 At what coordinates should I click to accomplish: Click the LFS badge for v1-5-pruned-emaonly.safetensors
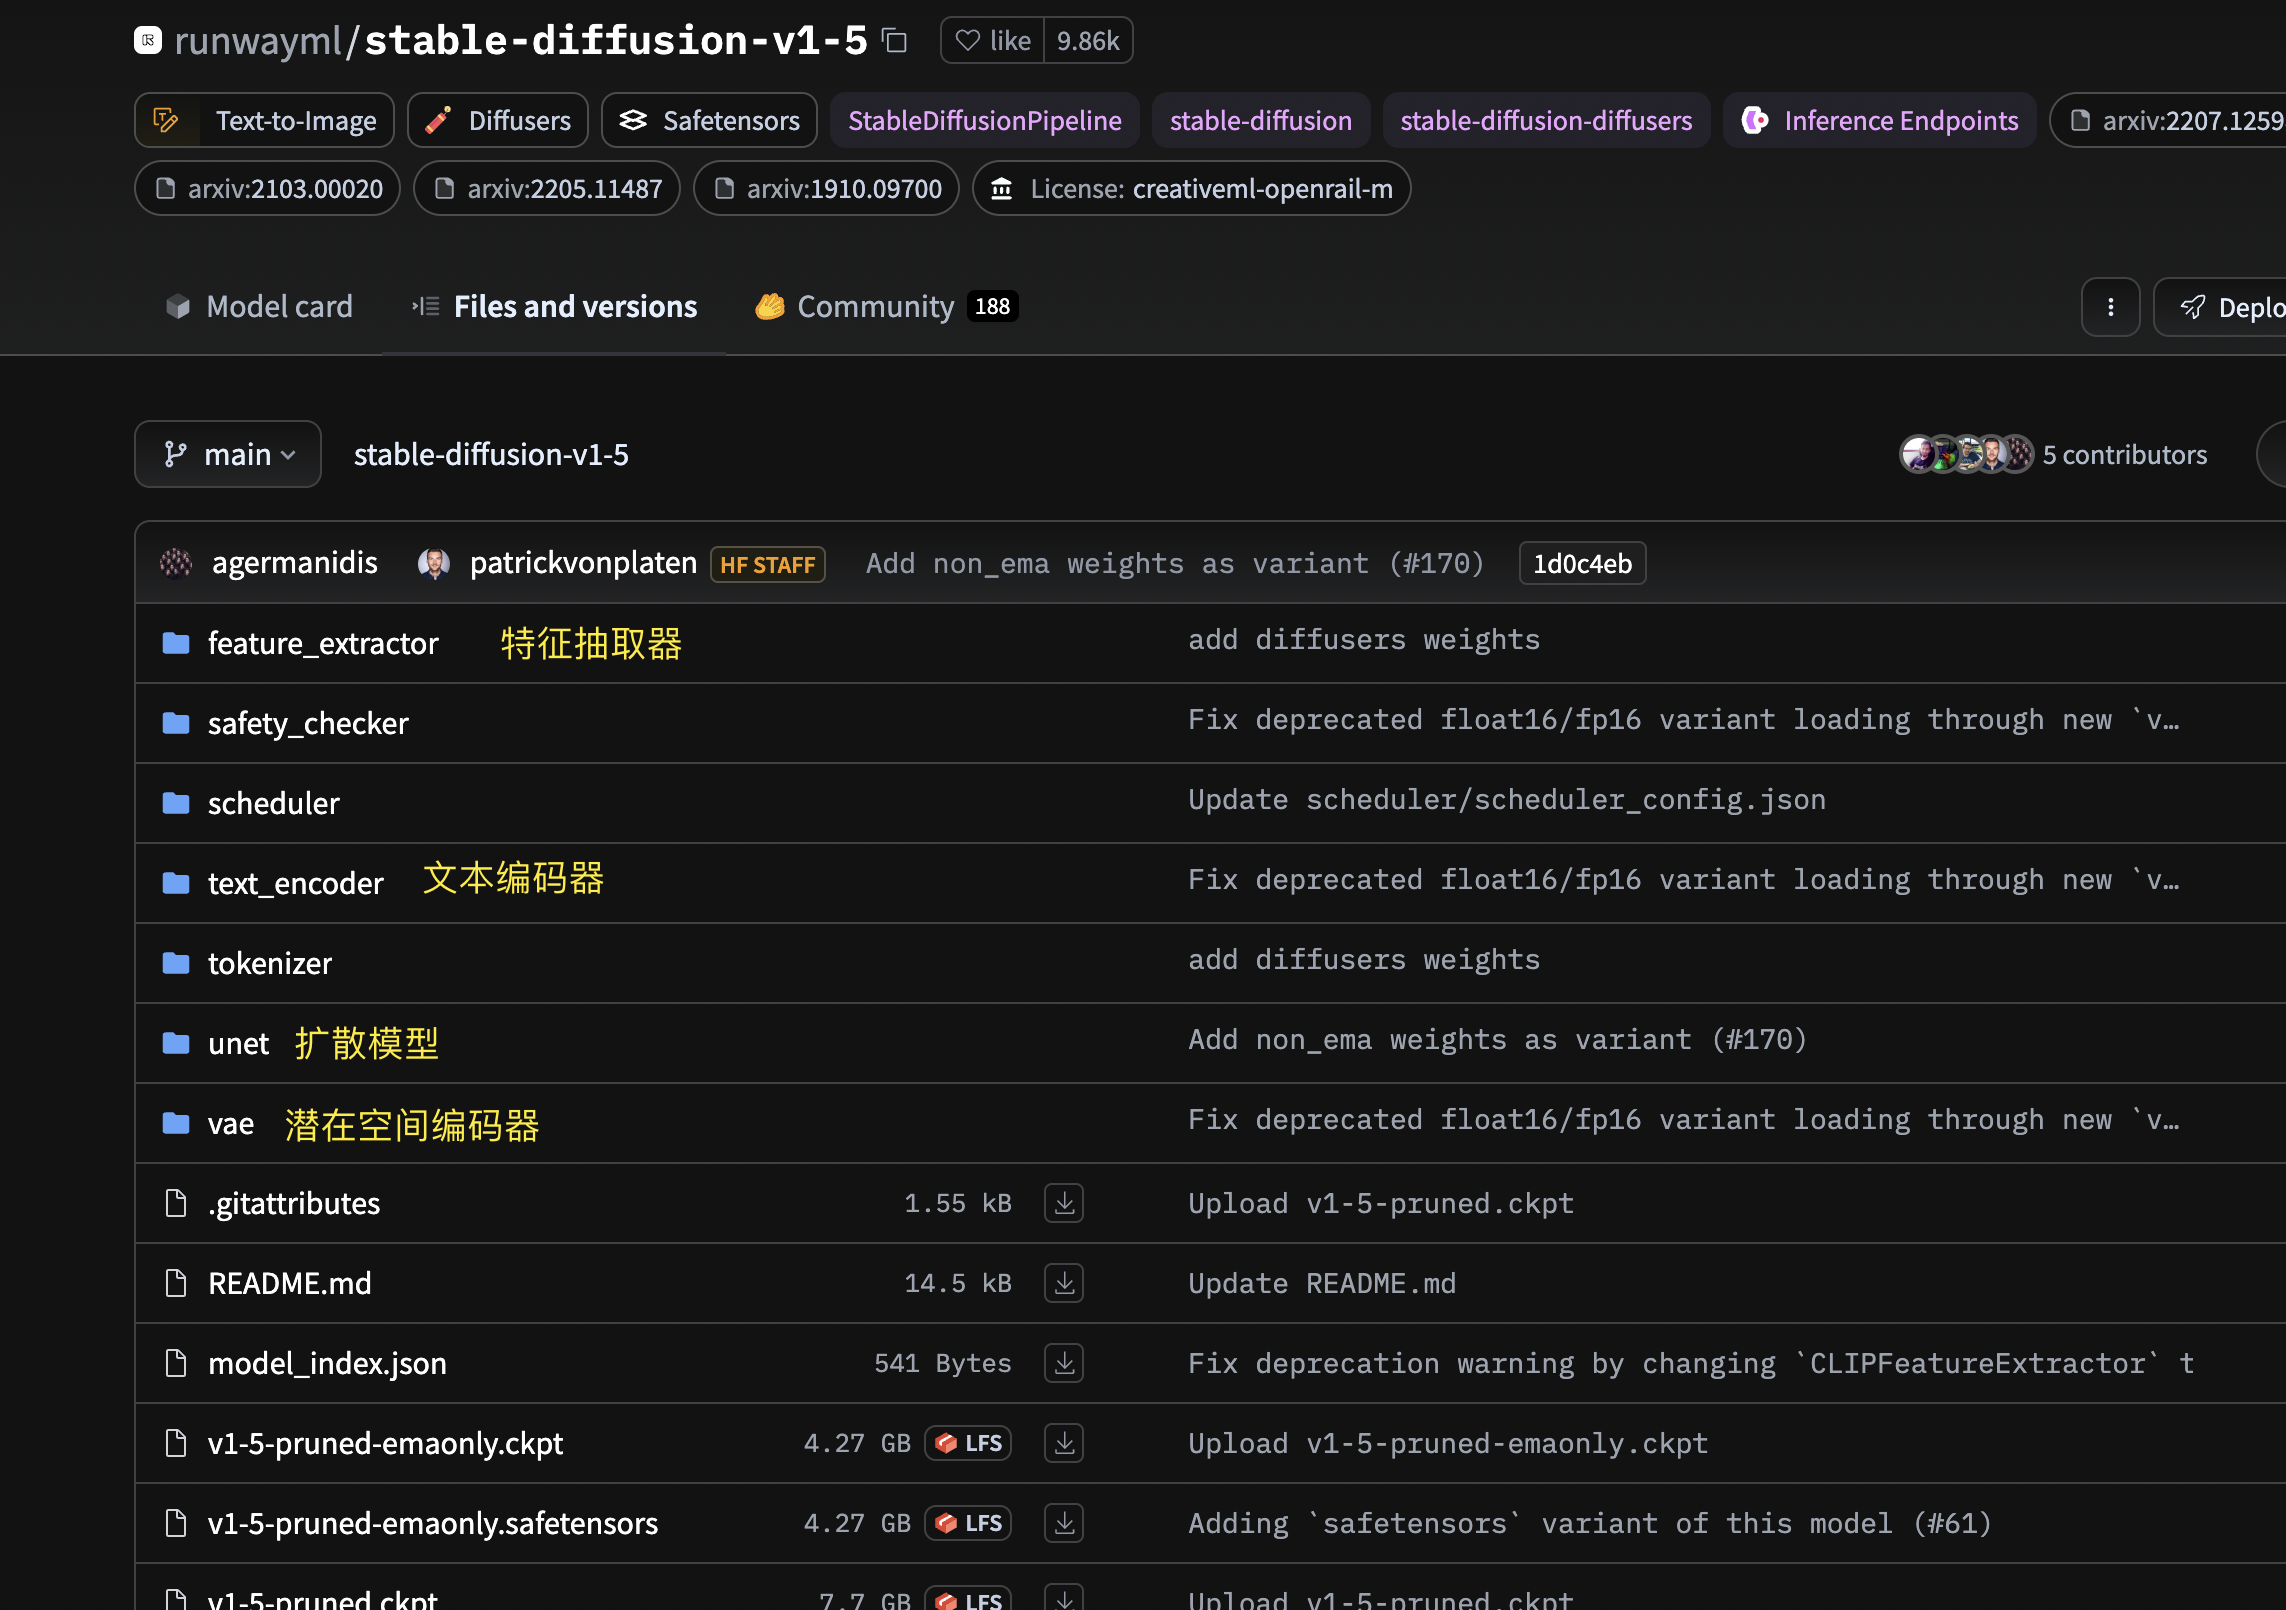[x=968, y=1523]
